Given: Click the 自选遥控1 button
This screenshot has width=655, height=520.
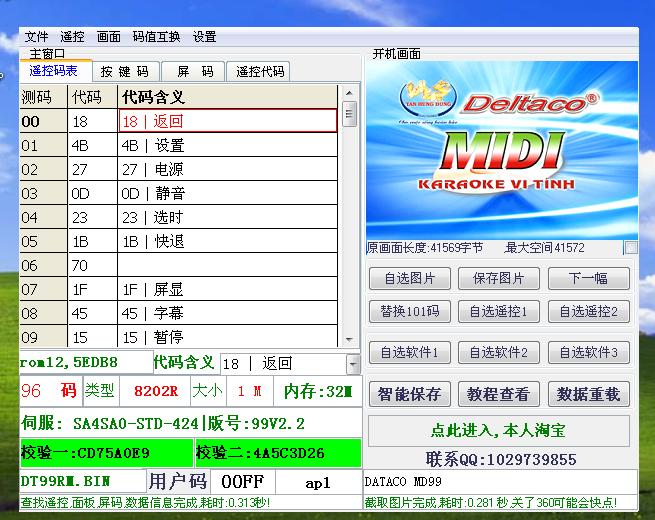Looking at the screenshot, I should click(x=499, y=311).
